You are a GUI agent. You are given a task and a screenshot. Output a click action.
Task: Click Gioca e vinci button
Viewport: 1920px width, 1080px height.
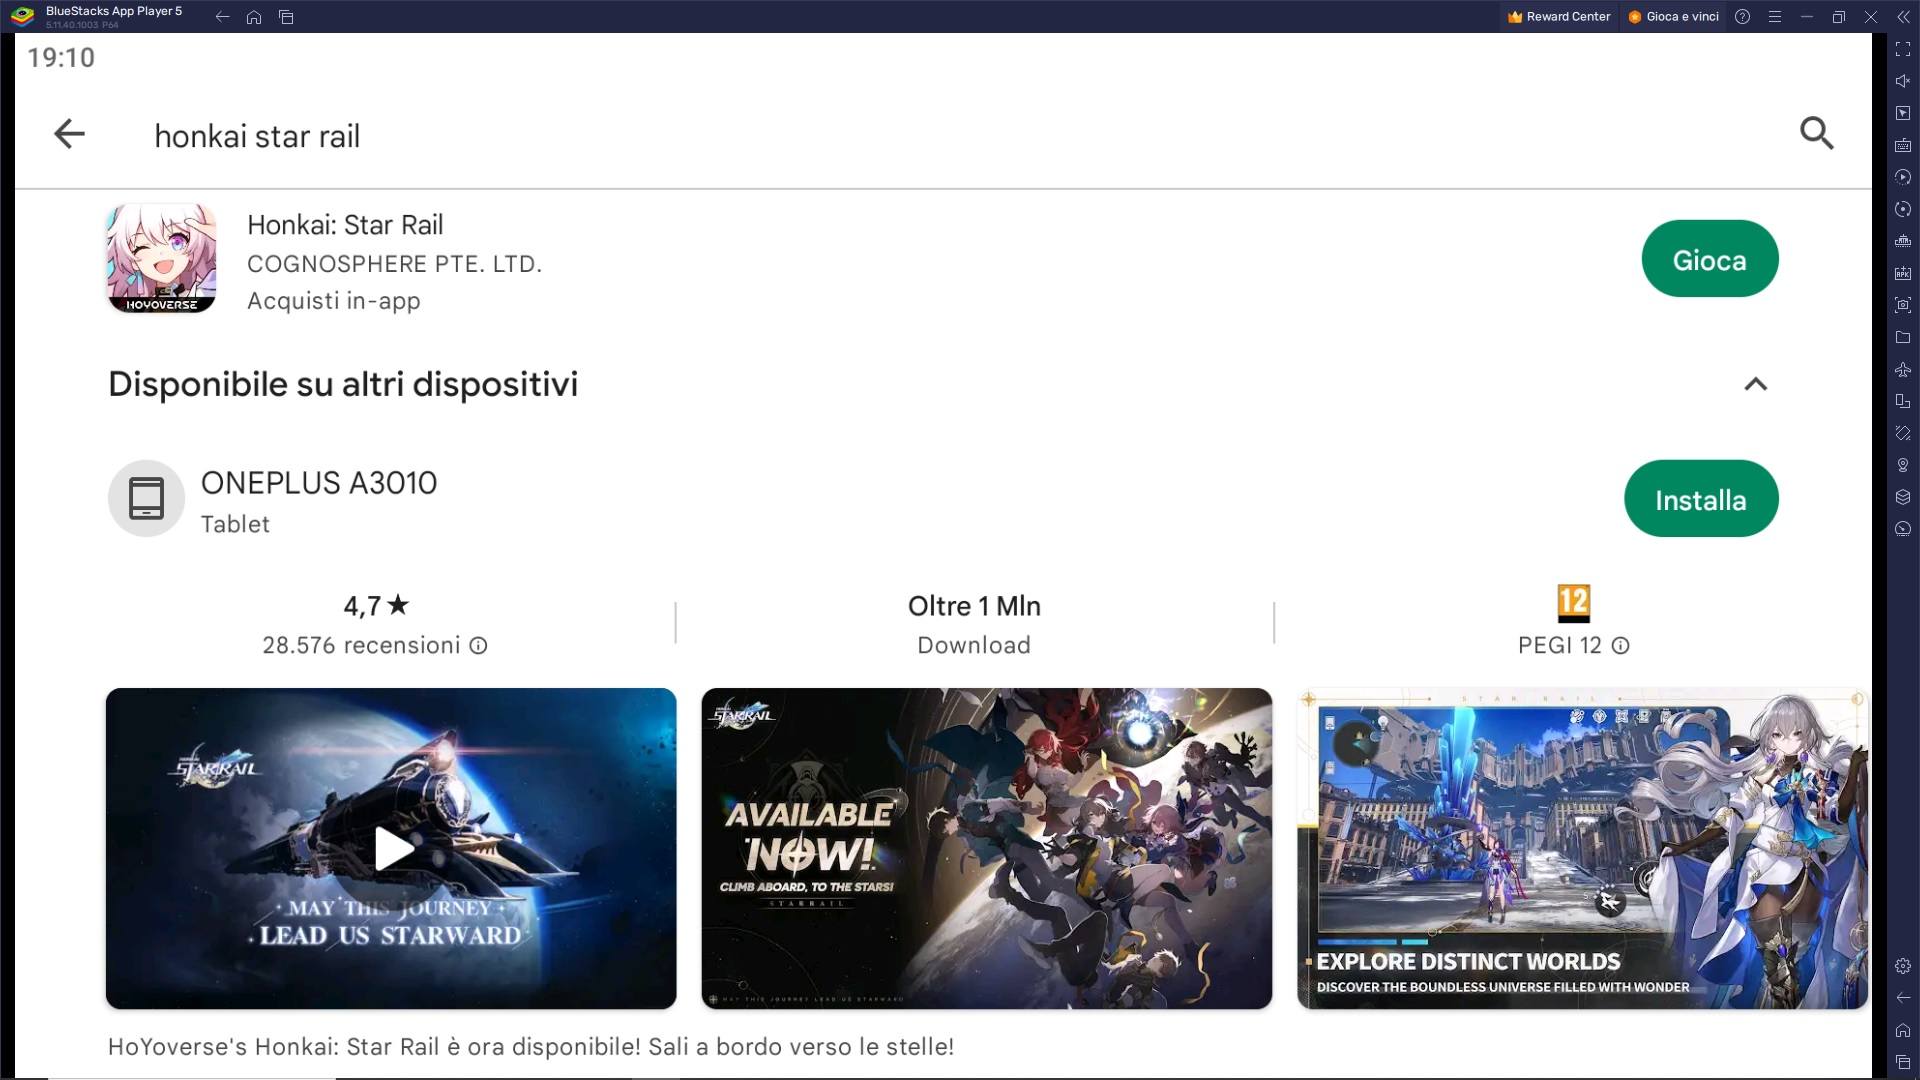1673,16
